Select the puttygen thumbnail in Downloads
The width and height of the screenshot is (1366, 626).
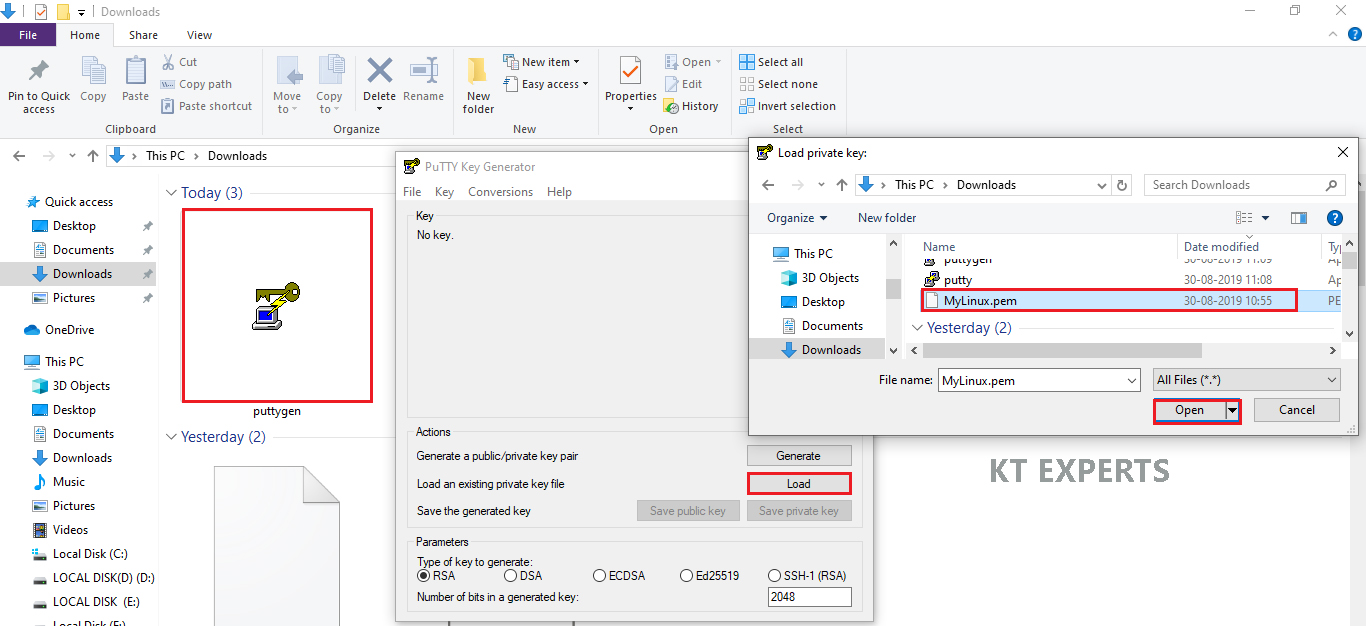pos(277,306)
